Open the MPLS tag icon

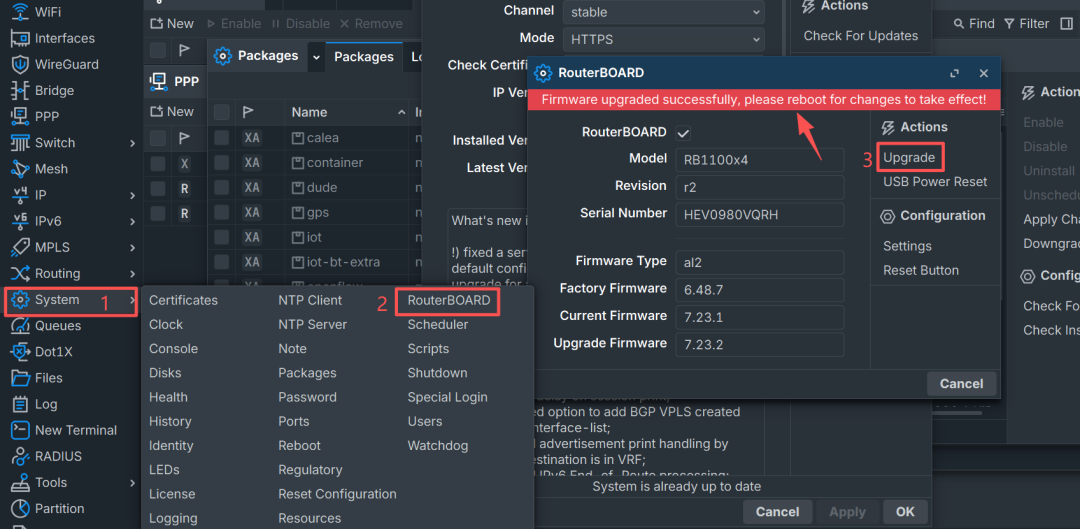21,247
